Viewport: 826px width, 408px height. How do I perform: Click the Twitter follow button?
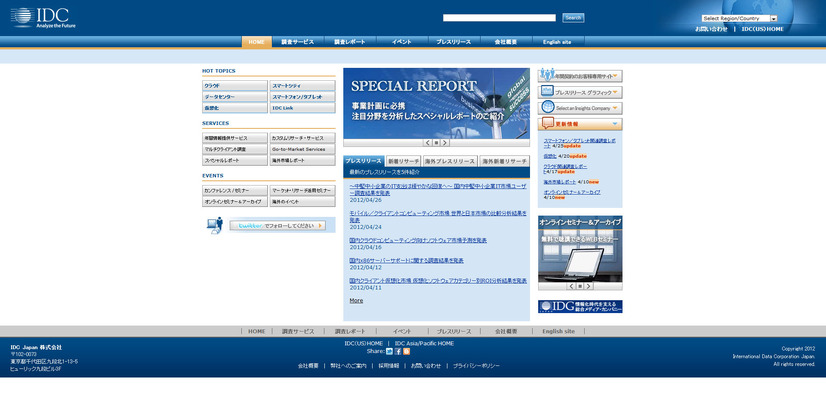277,225
